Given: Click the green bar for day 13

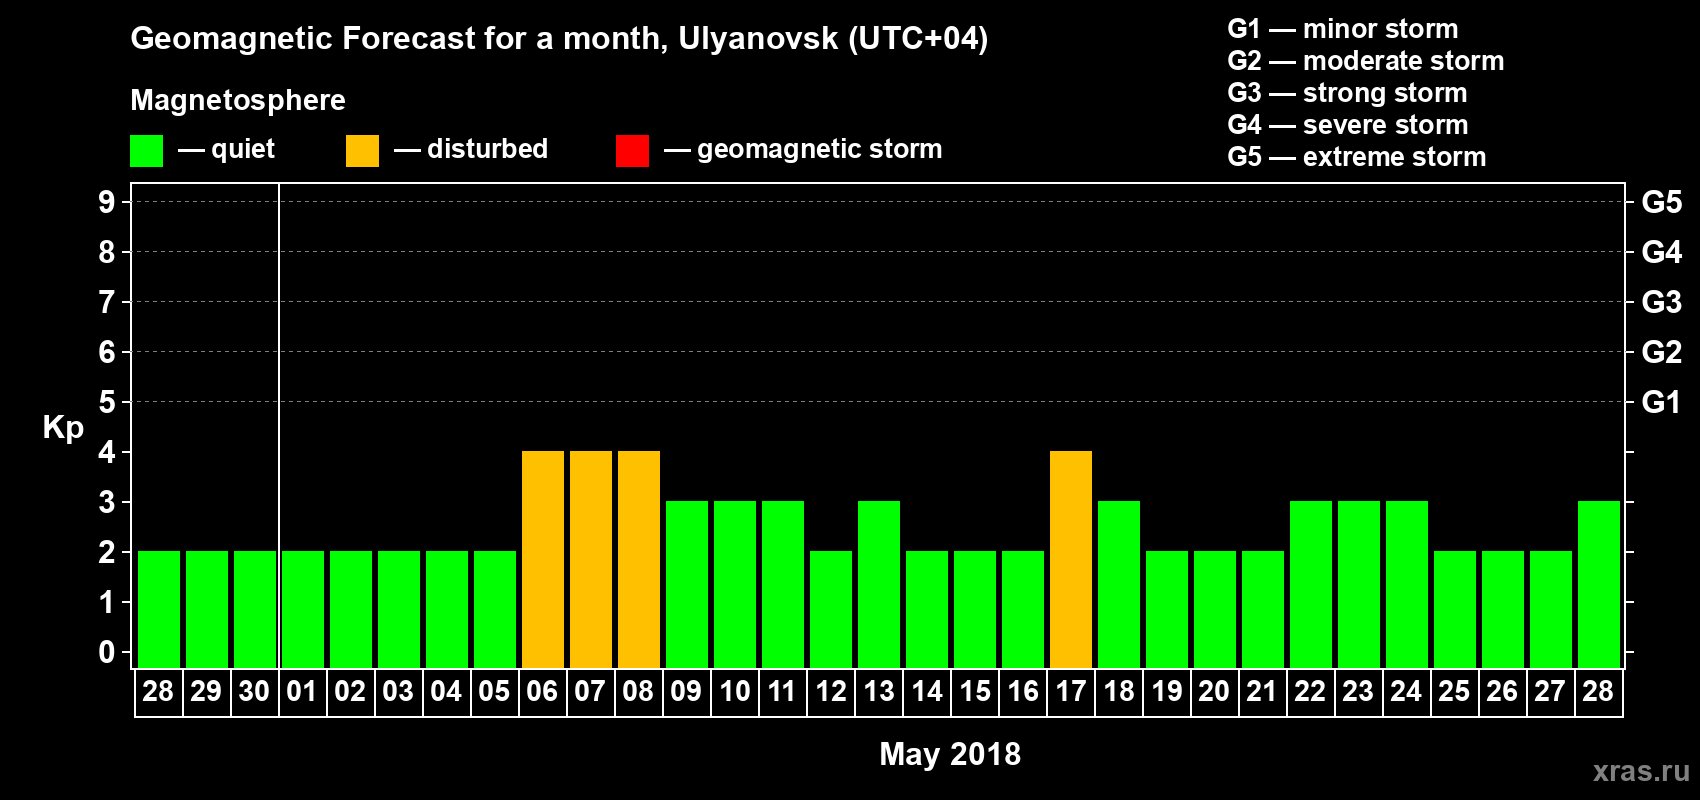Looking at the screenshot, I should pyautogui.click(x=879, y=584).
